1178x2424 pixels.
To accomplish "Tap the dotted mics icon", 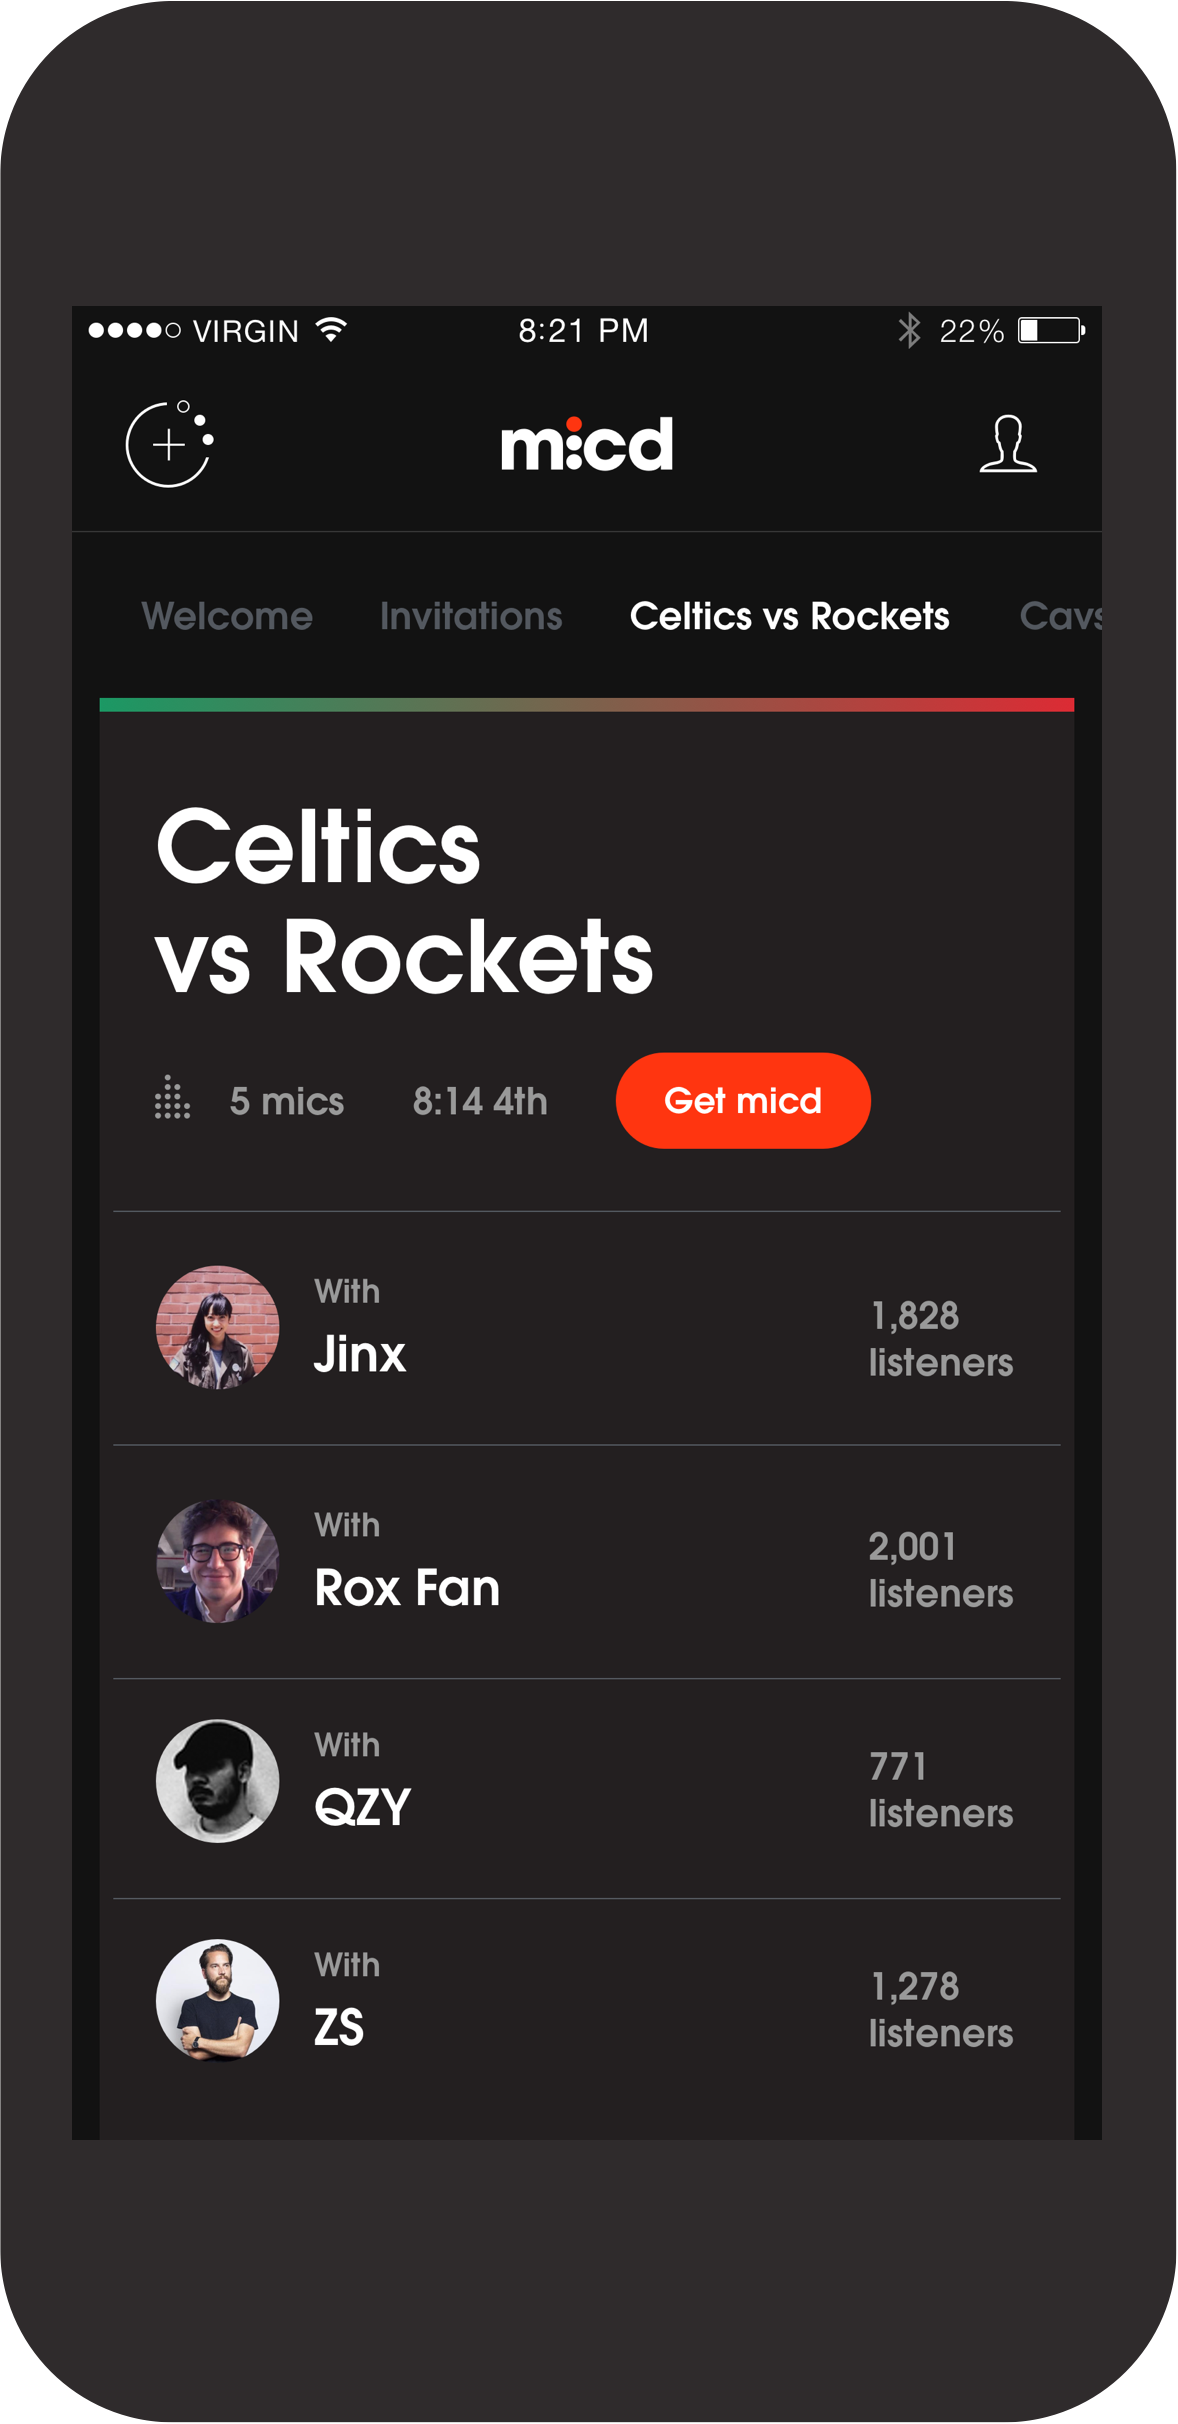I will 172,1099.
